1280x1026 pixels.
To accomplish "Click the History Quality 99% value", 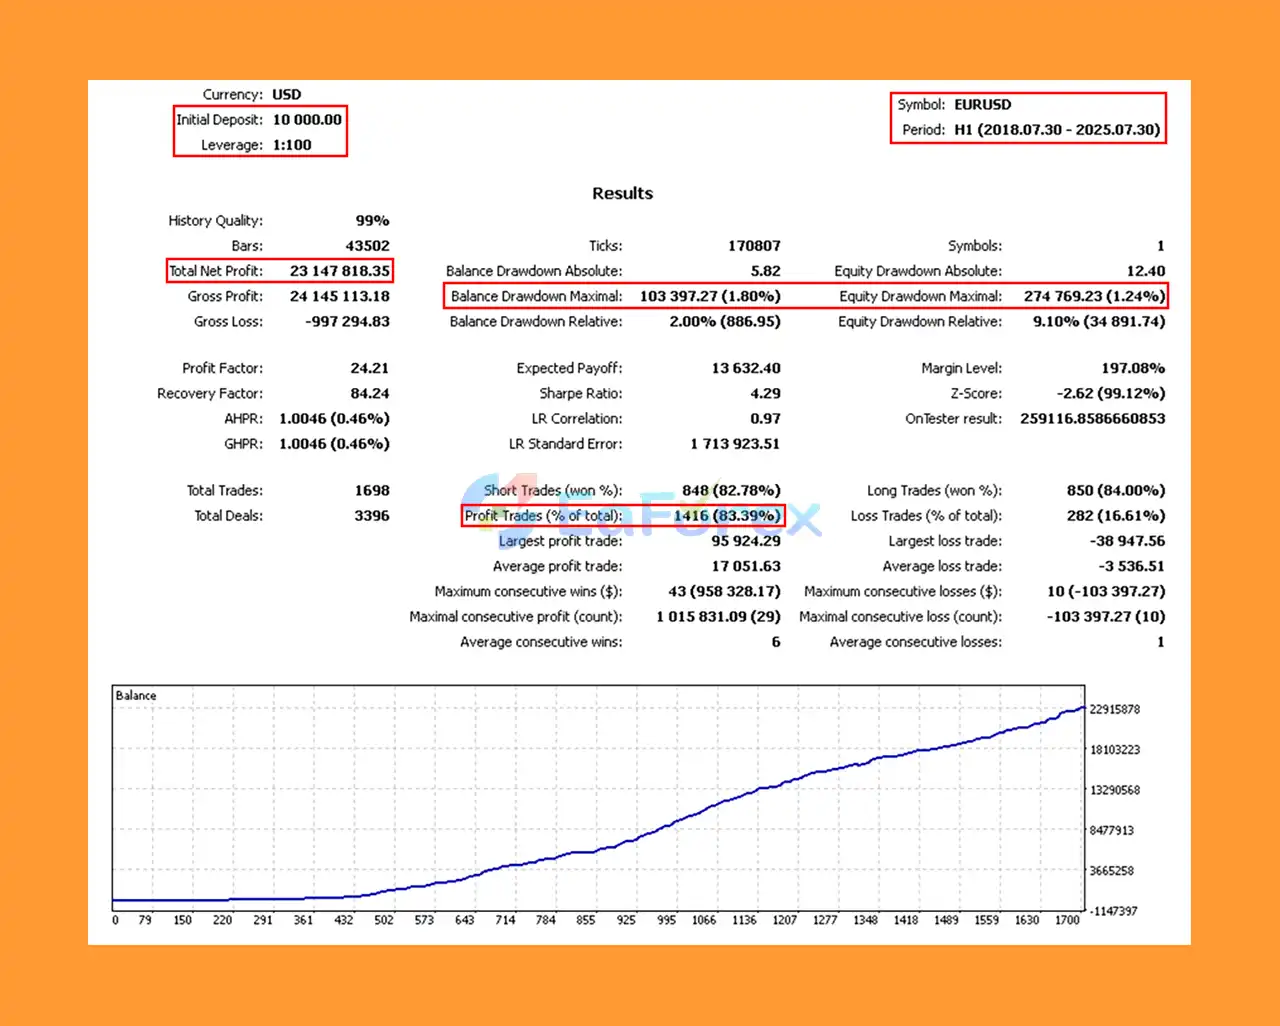I will click(x=372, y=220).
